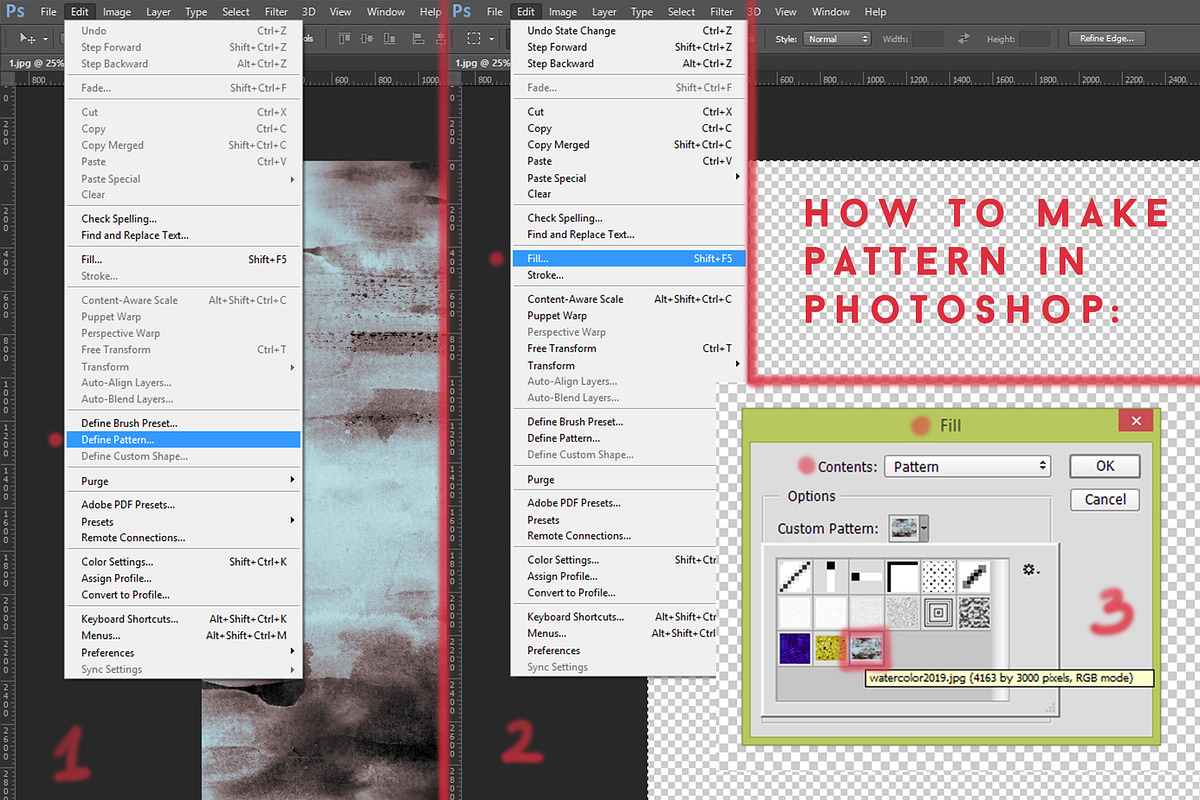Screen dimensions: 1200x800
Task: Click the Custom Pattern preview dropdown arrow
Action: (x=925, y=529)
